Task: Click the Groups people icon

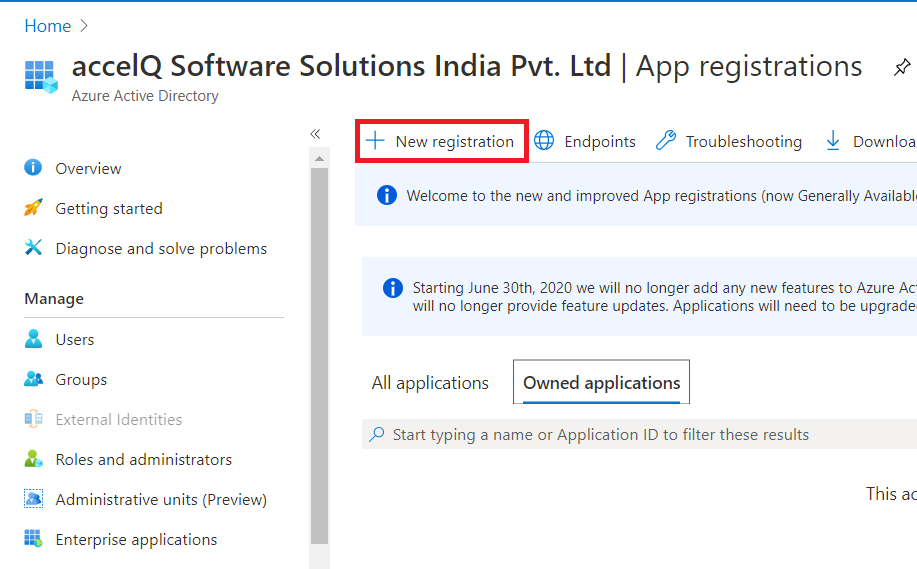Action: point(33,379)
